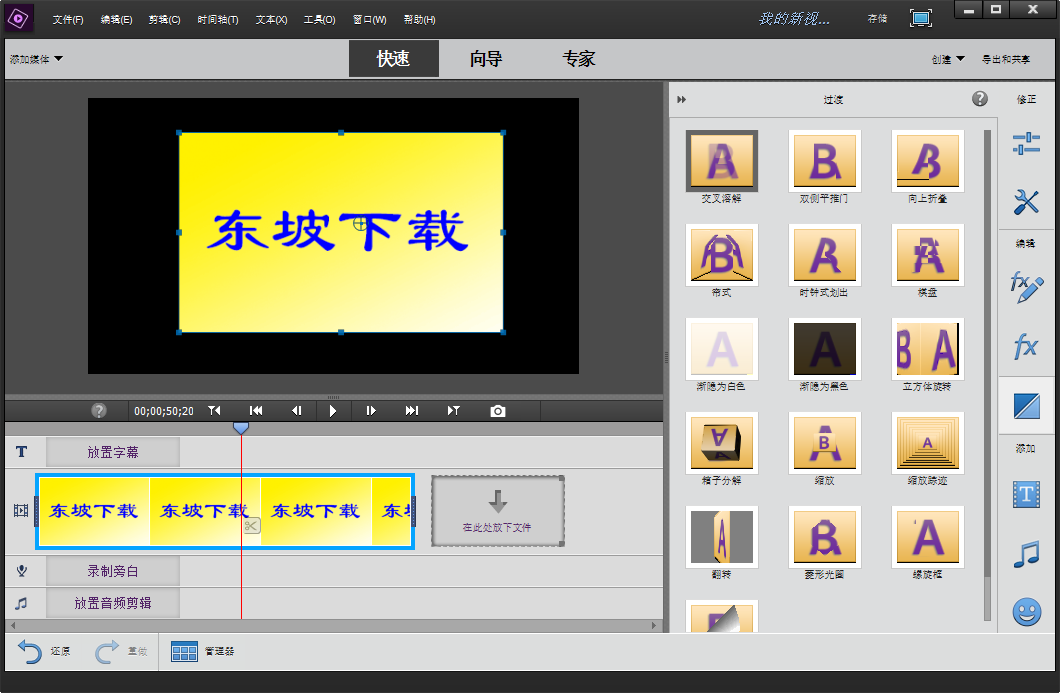
Task: Open the Applied Effects panel (fx pen icon)
Action: 1026,288
